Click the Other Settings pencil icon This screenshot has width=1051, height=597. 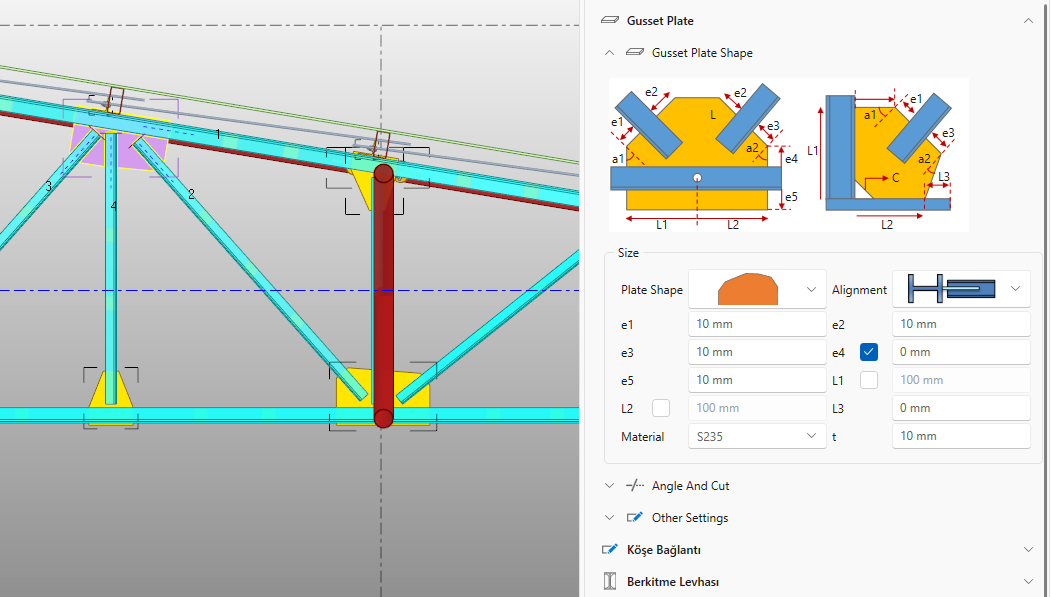(x=634, y=518)
